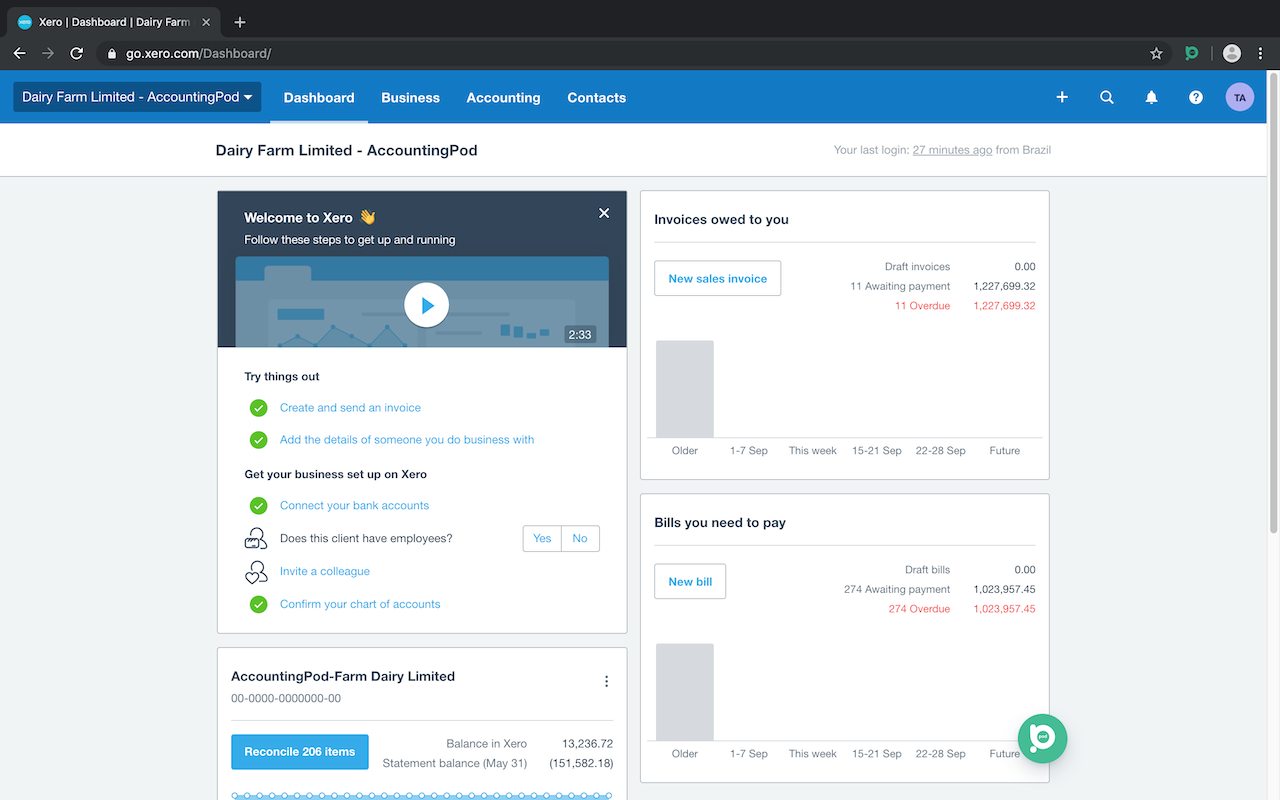Click the invite colleague people icon
Screen dimensions: 1280x800
[257, 572]
